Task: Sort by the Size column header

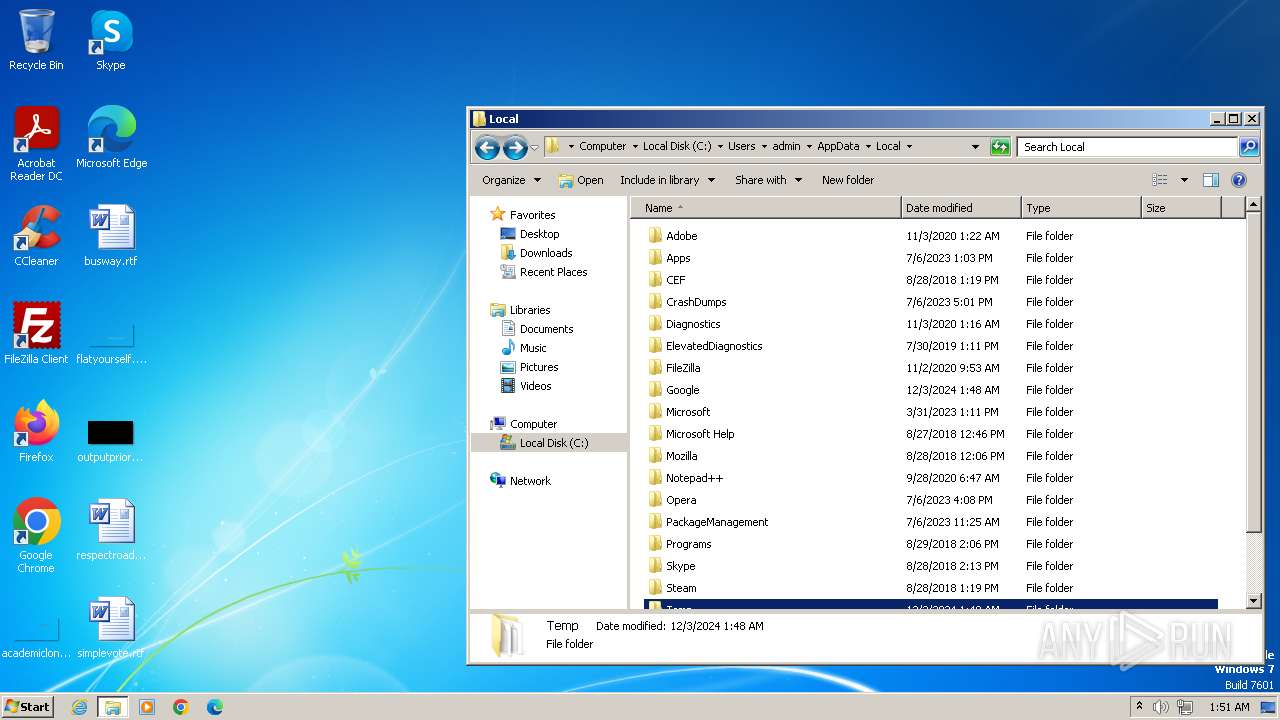Action: point(1181,208)
